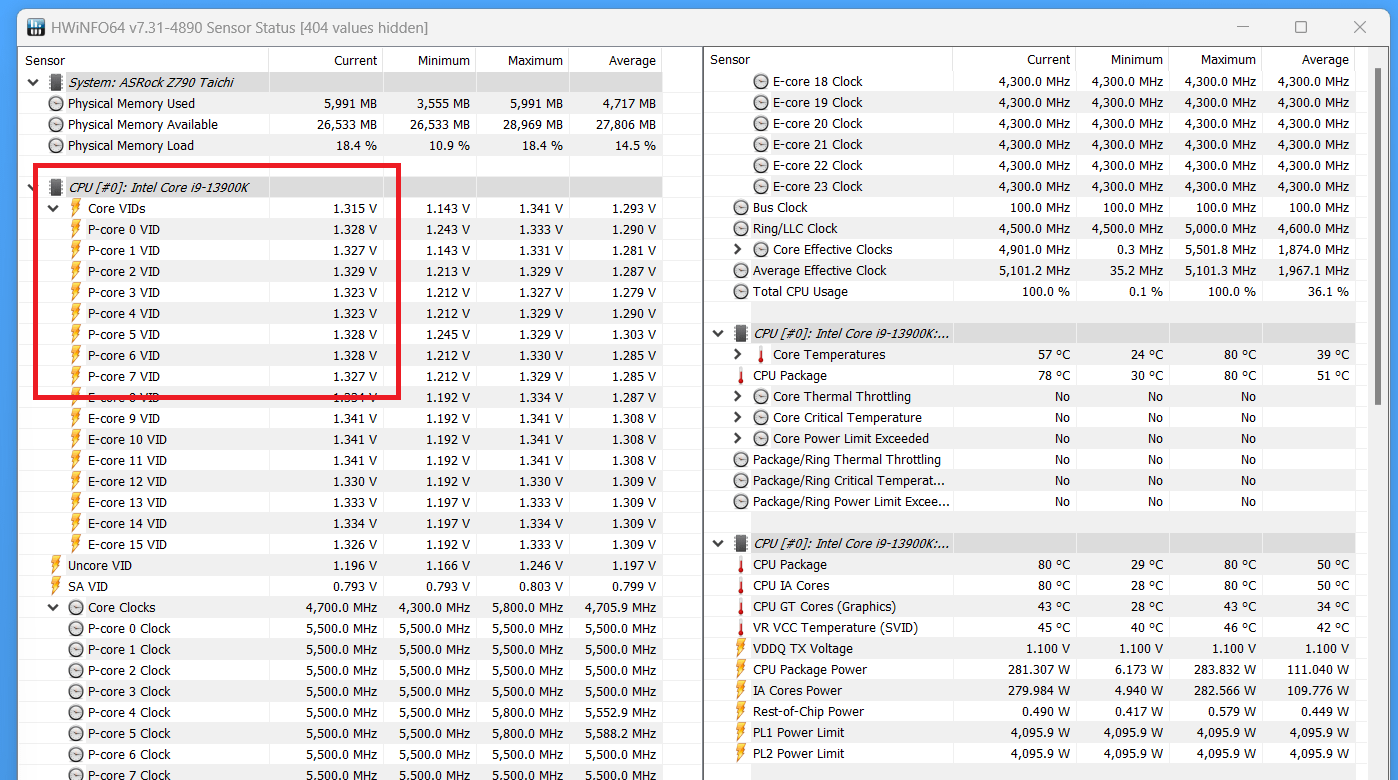Collapse the Core VIDs group

click(53, 209)
